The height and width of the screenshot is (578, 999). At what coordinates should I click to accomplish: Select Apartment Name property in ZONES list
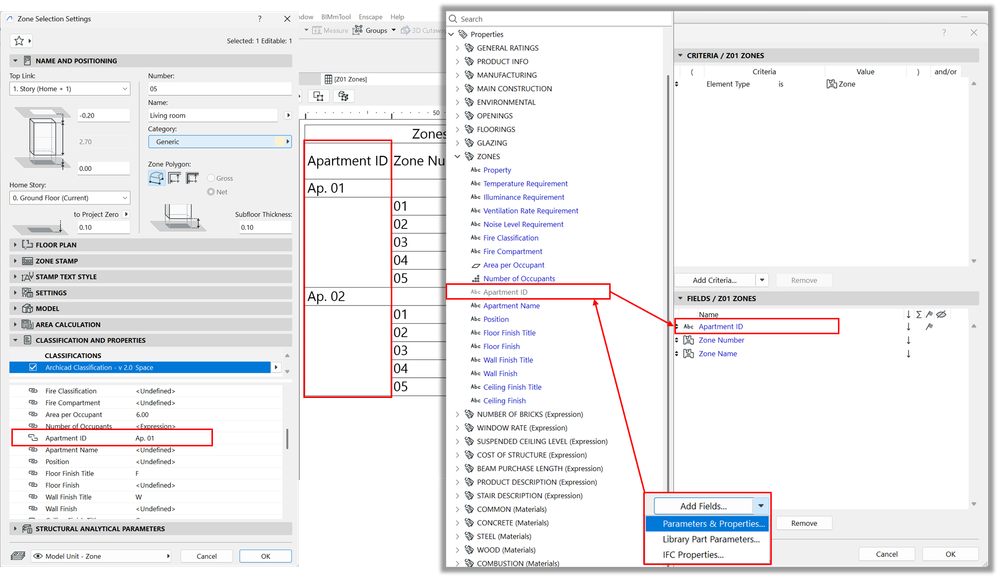(x=511, y=306)
